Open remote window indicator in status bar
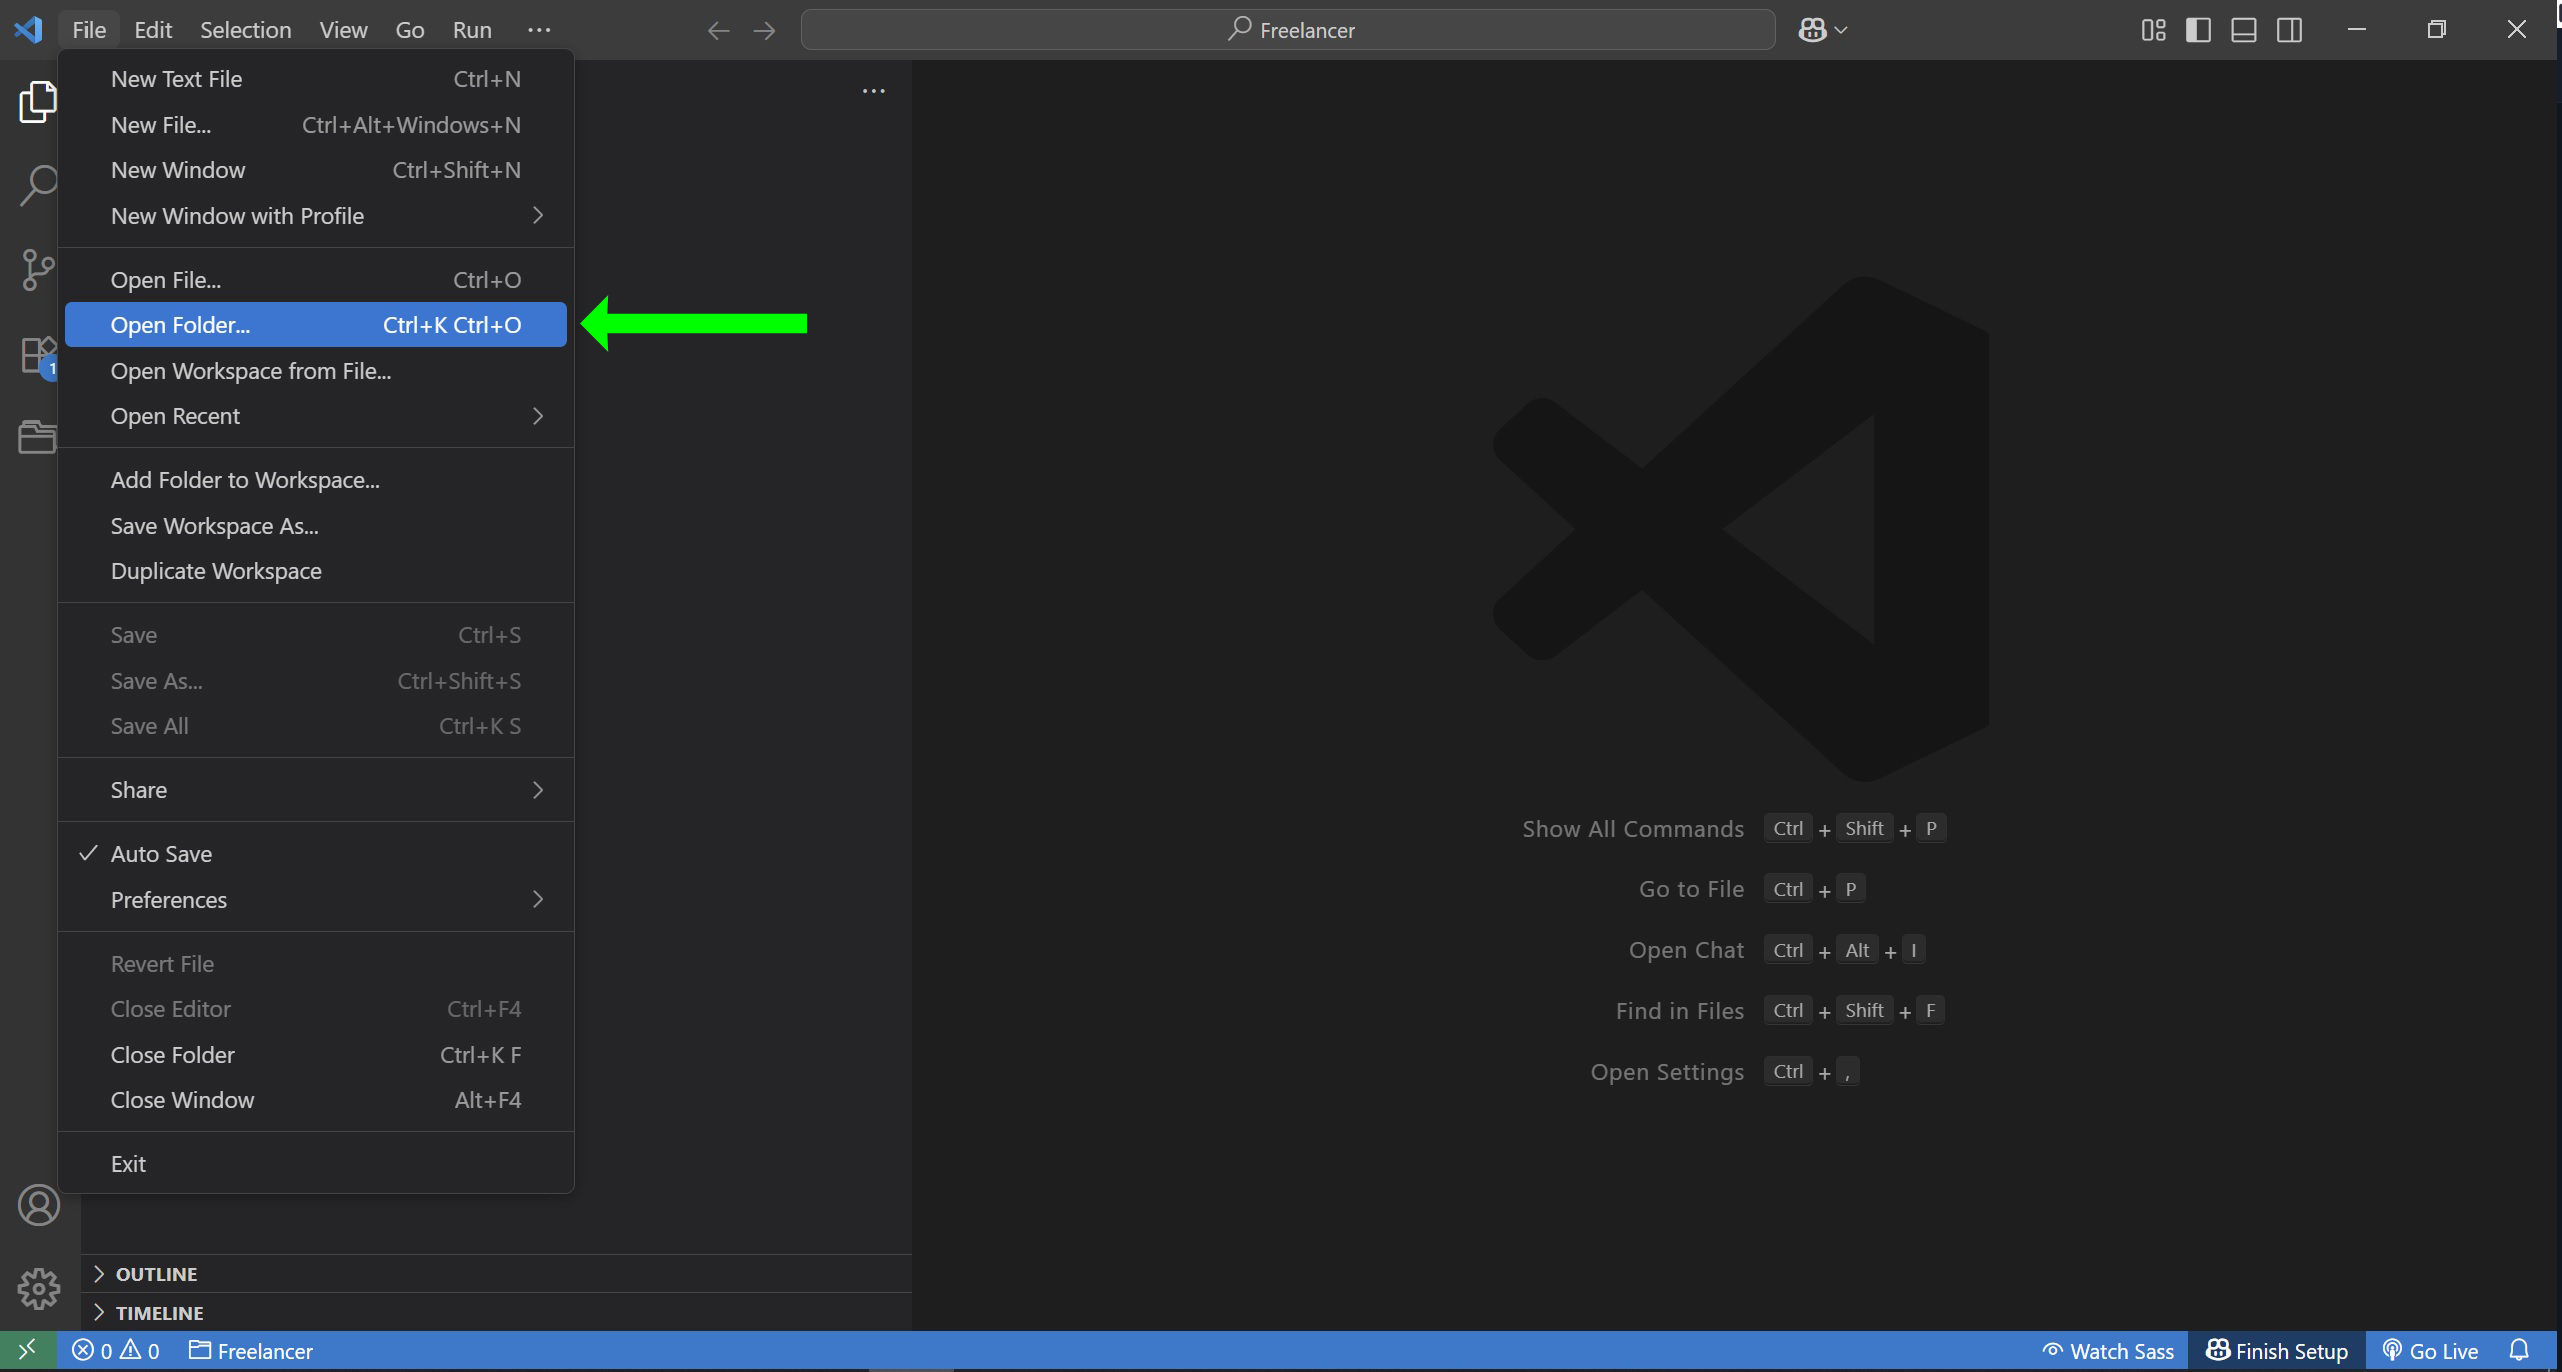Viewport: 2562px width, 1372px height. pos(27,1351)
